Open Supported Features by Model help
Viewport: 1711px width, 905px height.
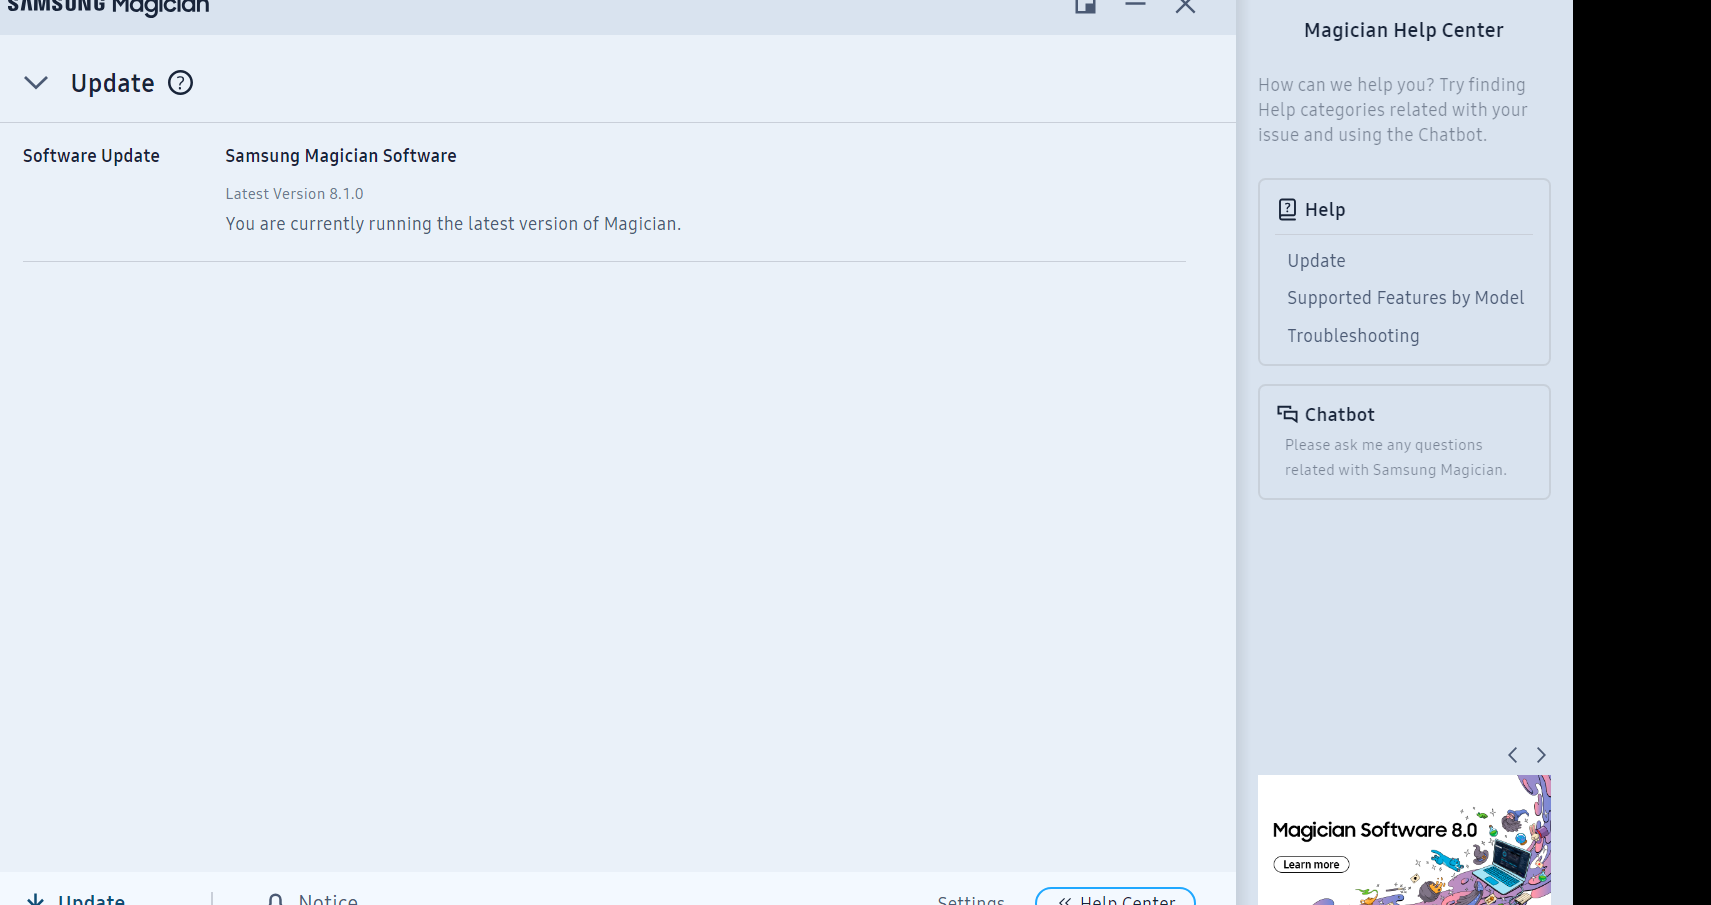click(1405, 298)
